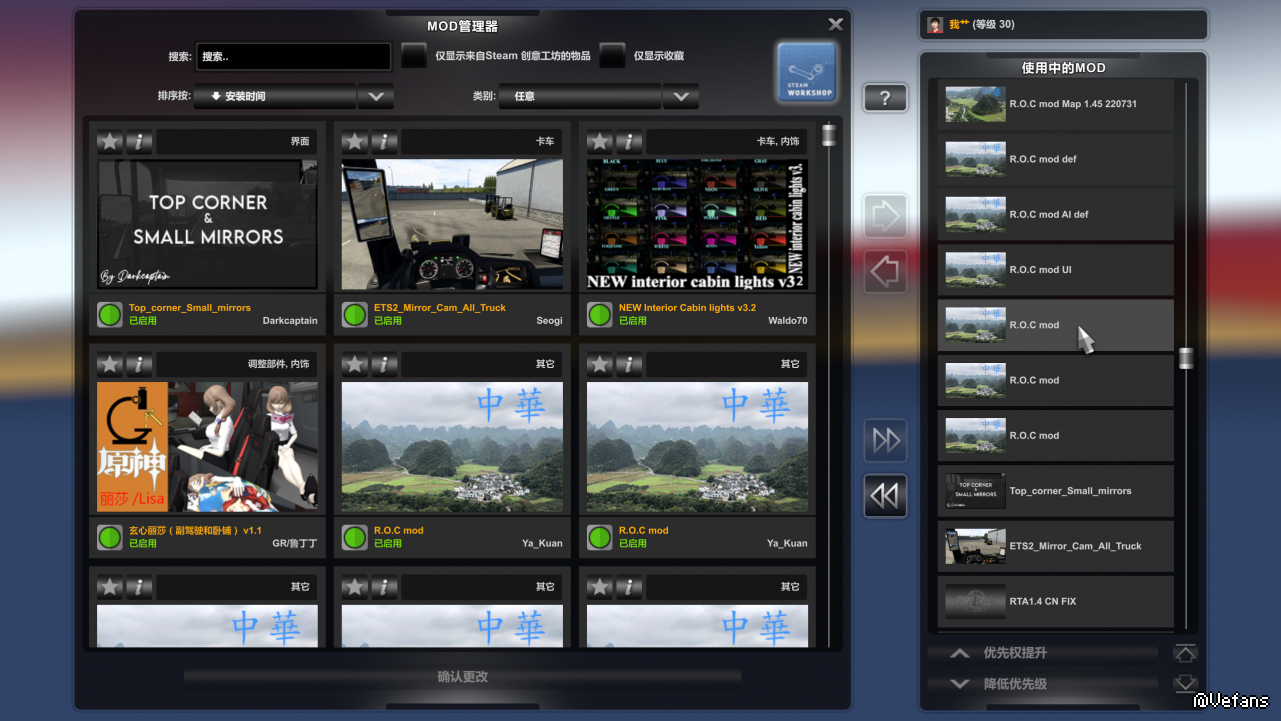
Task: Show info for the Top_corner_Small_mirrors card
Action: [x=139, y=142]
